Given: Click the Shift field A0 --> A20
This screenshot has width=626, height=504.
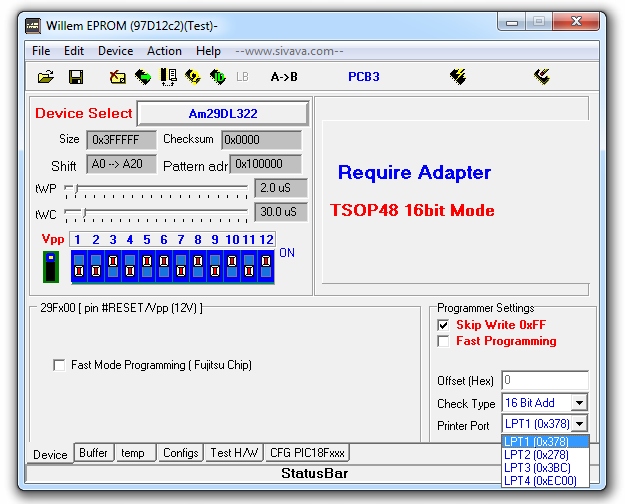Looking at the screenshot, I should (121, 164).
